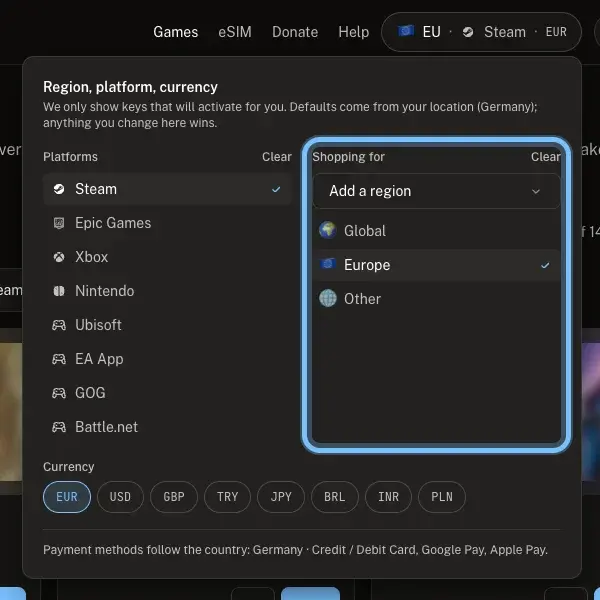Viewport: 600px width, 600px height.
Task: Click the 'Payment methods follow the country' note
Action: tap(295, 550)
